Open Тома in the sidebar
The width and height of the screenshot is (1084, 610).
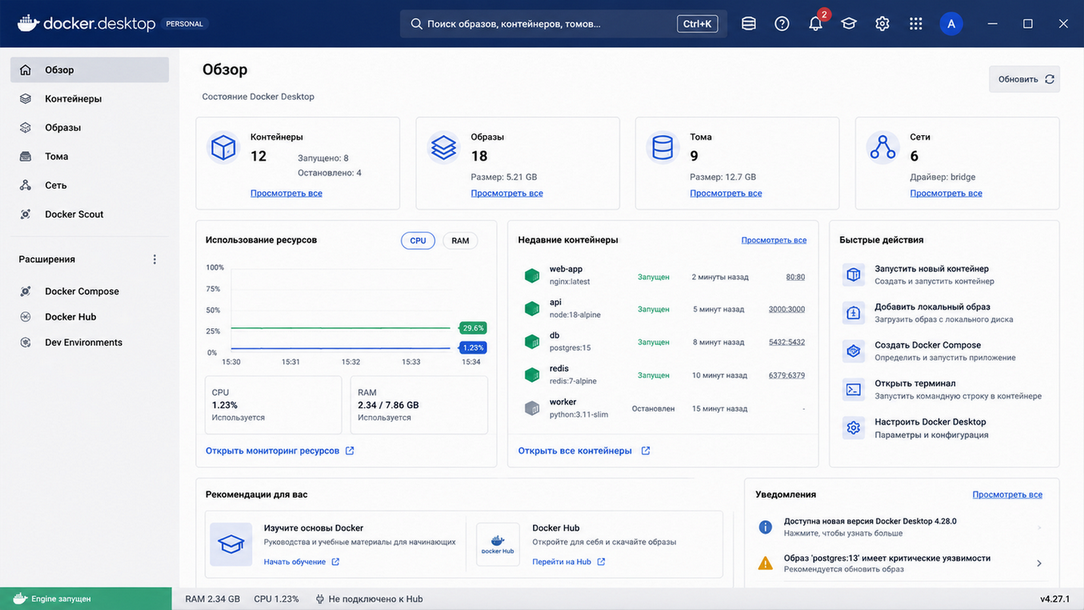pyautogui.click(x=89, y=156)
